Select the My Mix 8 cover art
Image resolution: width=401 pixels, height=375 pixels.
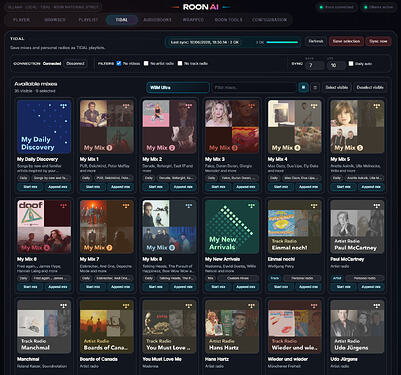(x=169, y=227)
